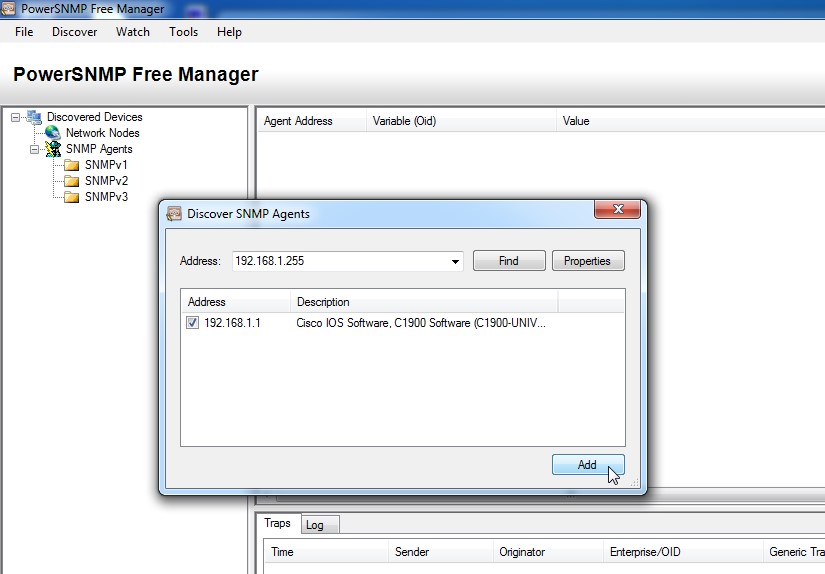Click the dialog's Address column header
Screen dimensions: 825x574
pos(236,302)
